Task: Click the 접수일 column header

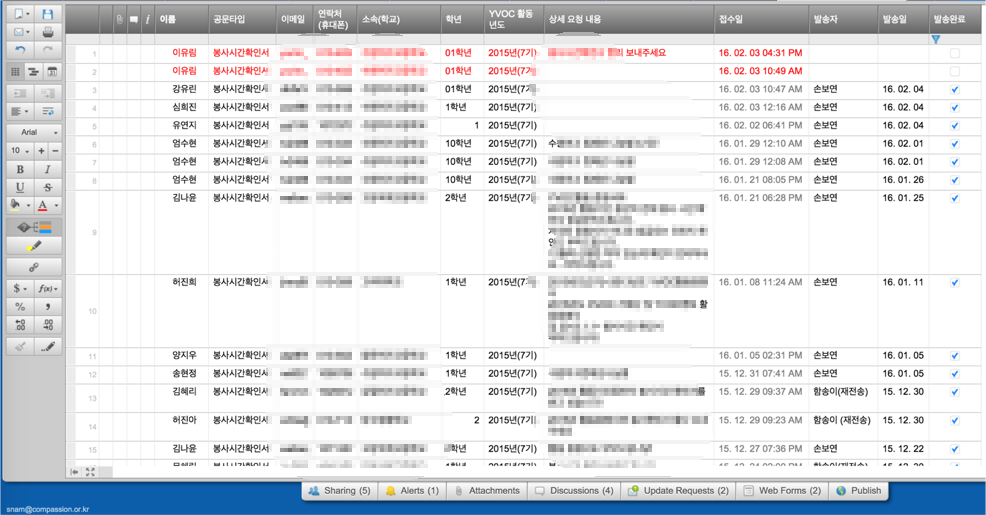Action: pyautogui.click(x=762, y=19)
